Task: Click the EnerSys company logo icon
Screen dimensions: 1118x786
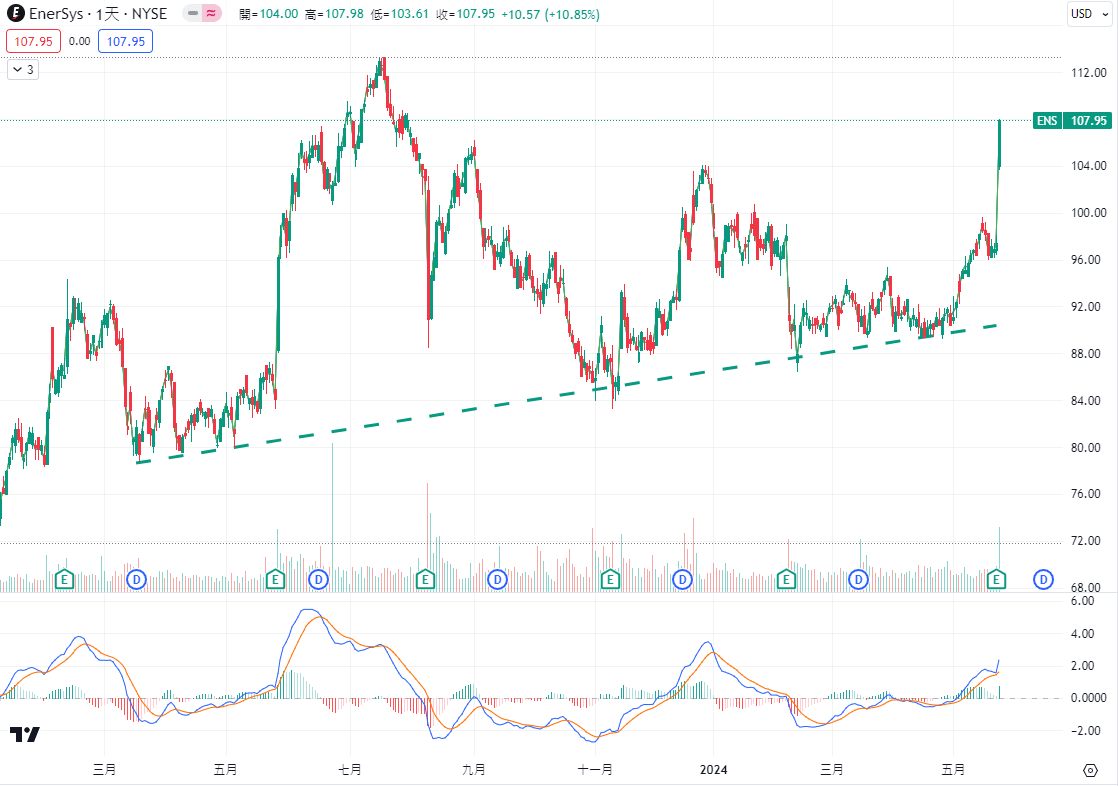Action: point(15,14)
